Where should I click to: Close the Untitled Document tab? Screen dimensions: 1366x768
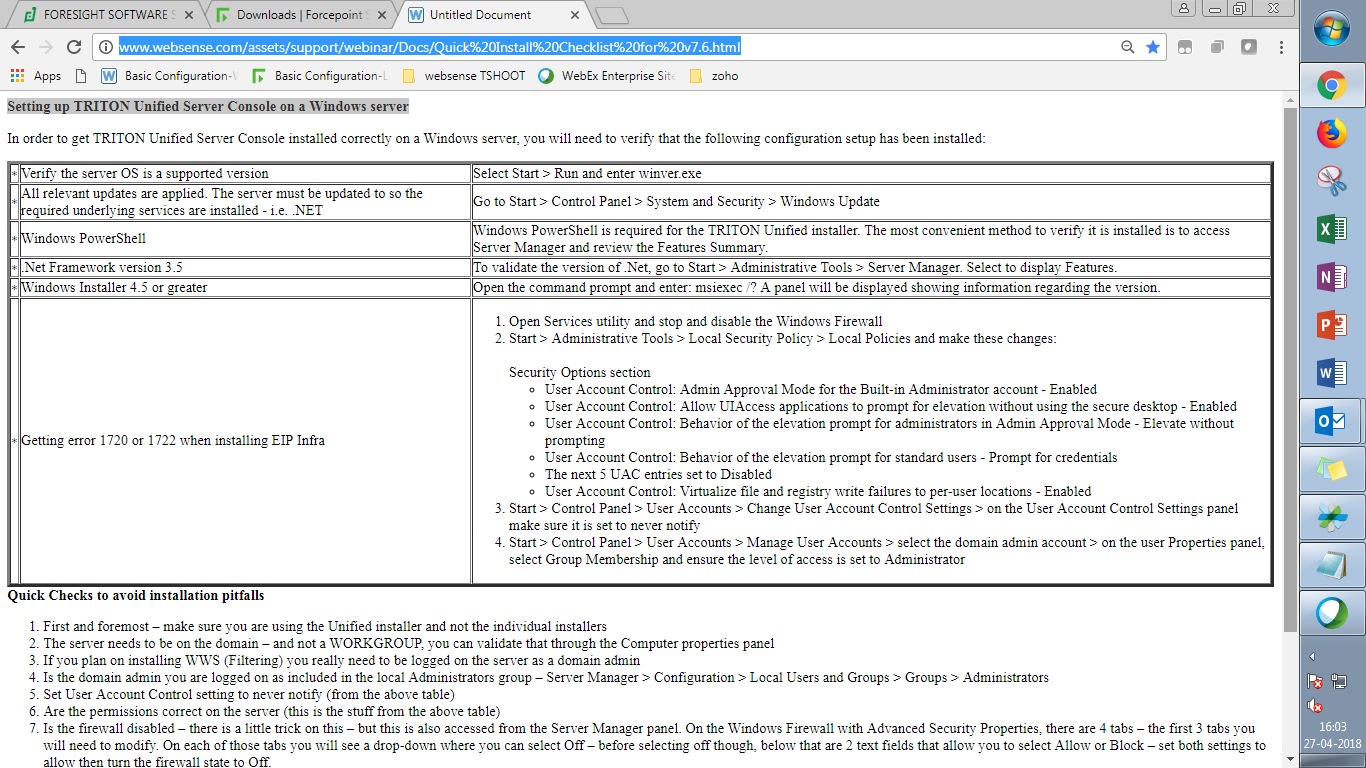click(x=575, y=15)
